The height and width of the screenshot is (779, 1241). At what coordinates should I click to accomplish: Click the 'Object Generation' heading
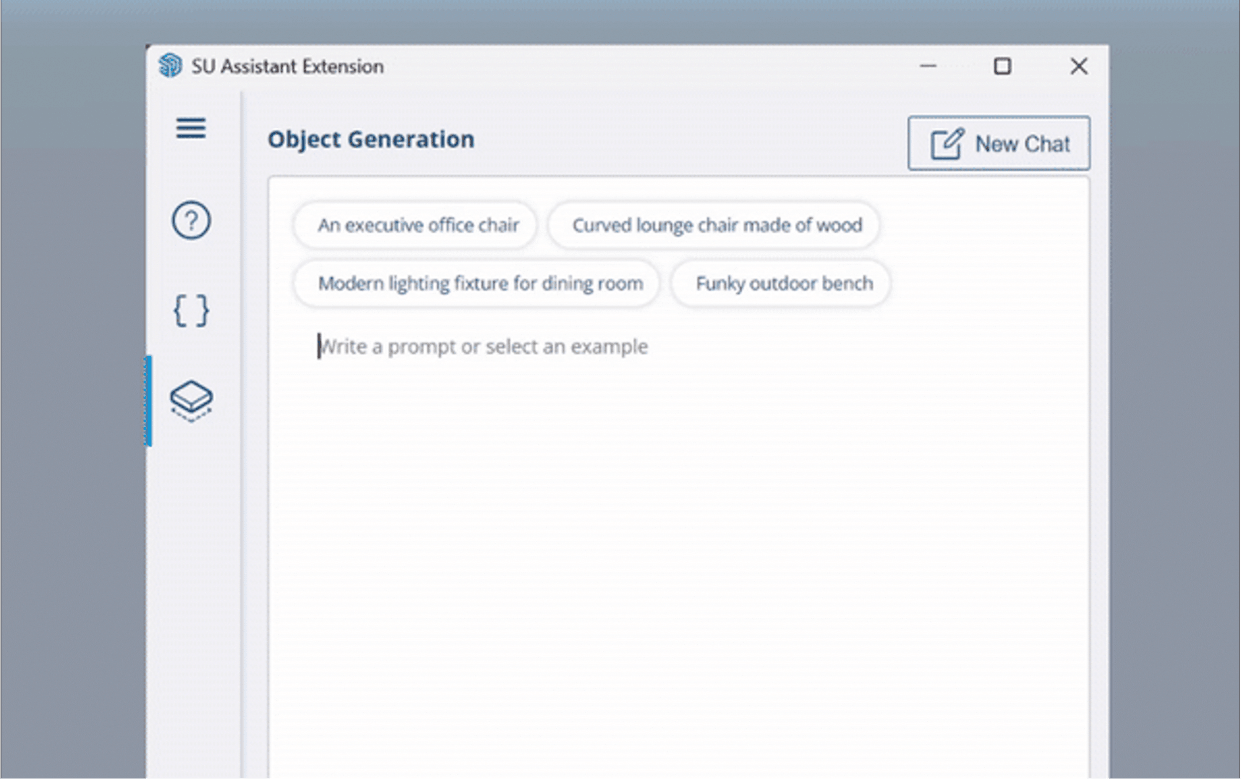(x=371, y=140)
